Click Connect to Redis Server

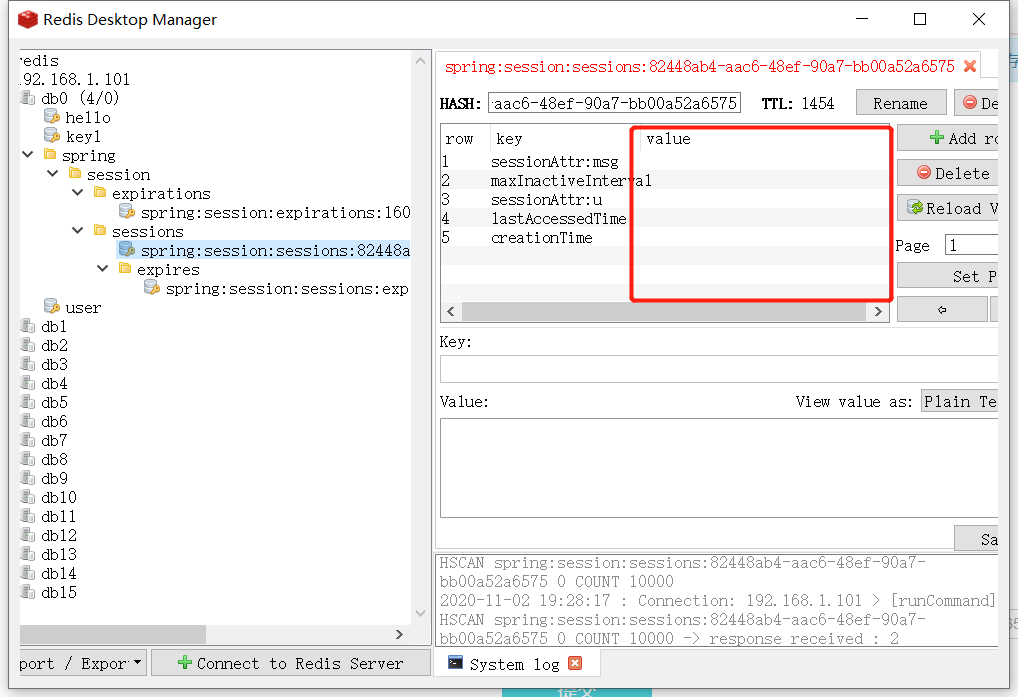(x=291, y=663)
